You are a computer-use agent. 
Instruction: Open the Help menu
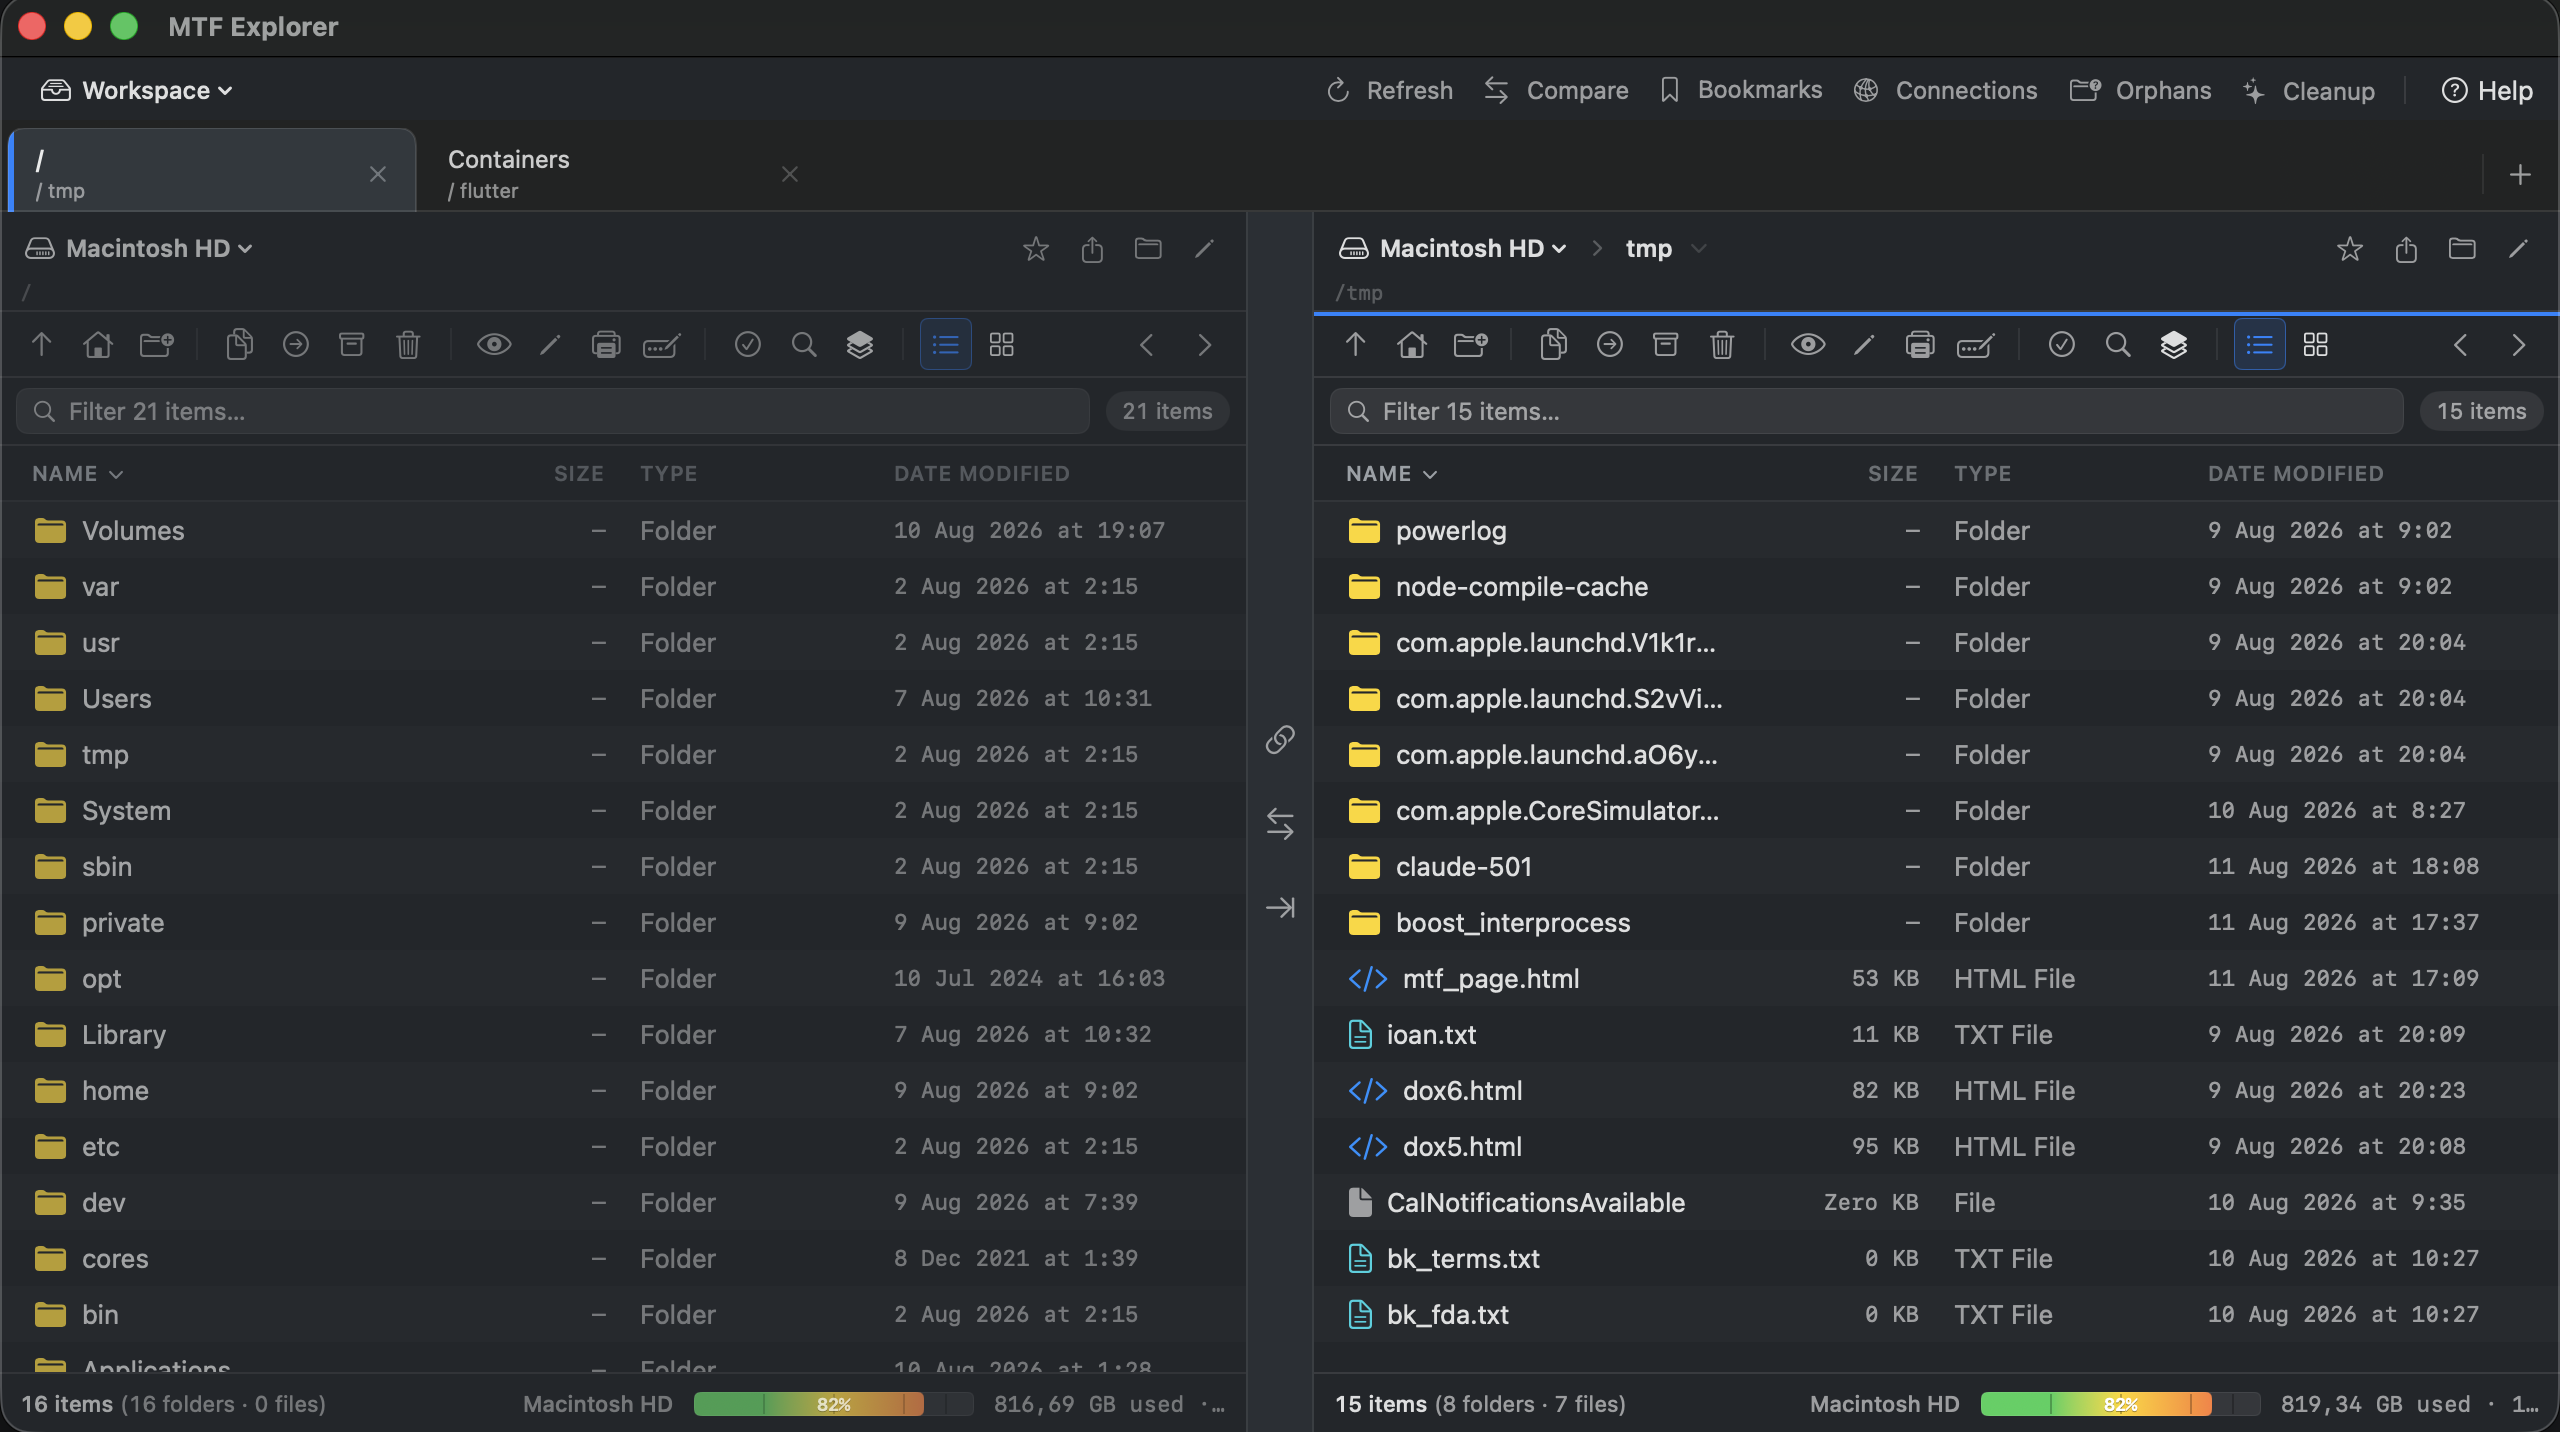[x=2487, y=90]
